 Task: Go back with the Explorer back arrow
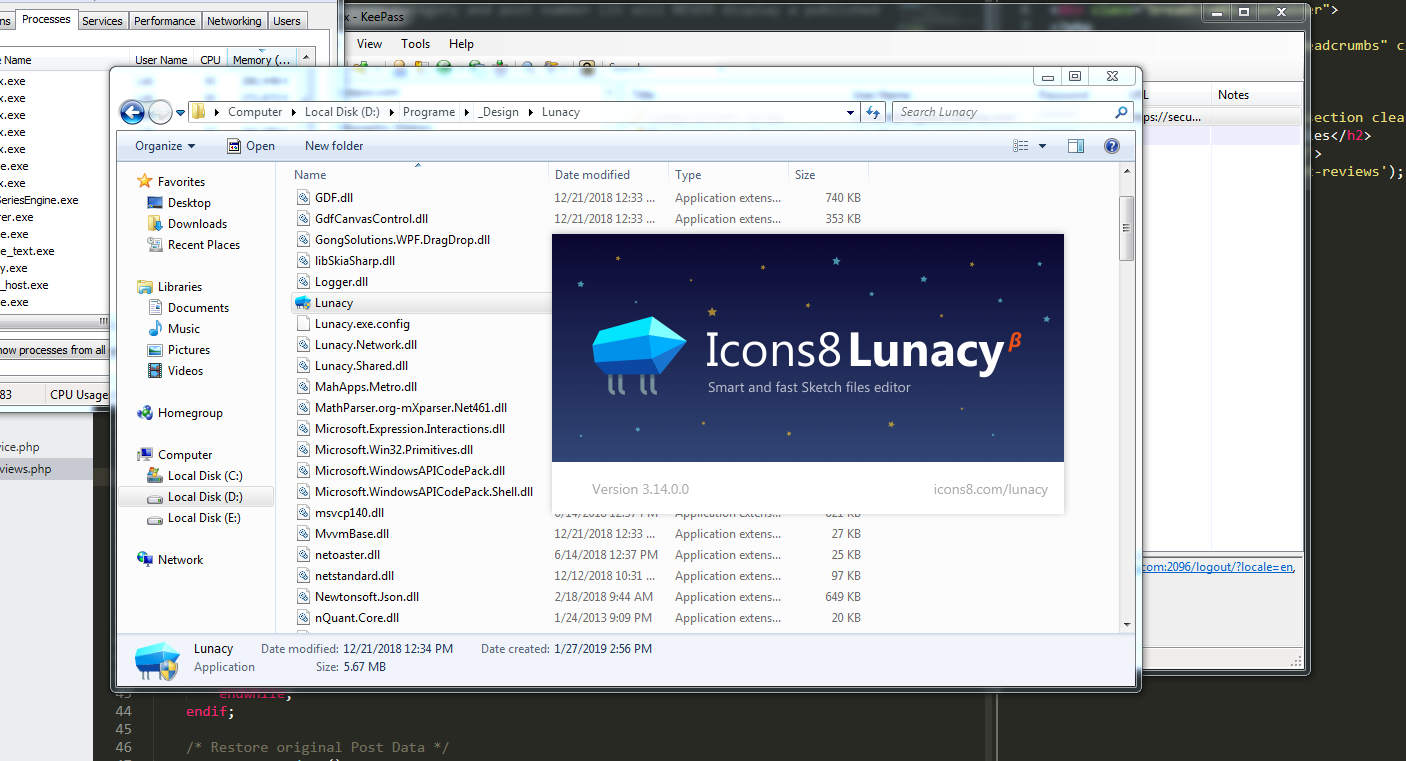tap(132, 112)
